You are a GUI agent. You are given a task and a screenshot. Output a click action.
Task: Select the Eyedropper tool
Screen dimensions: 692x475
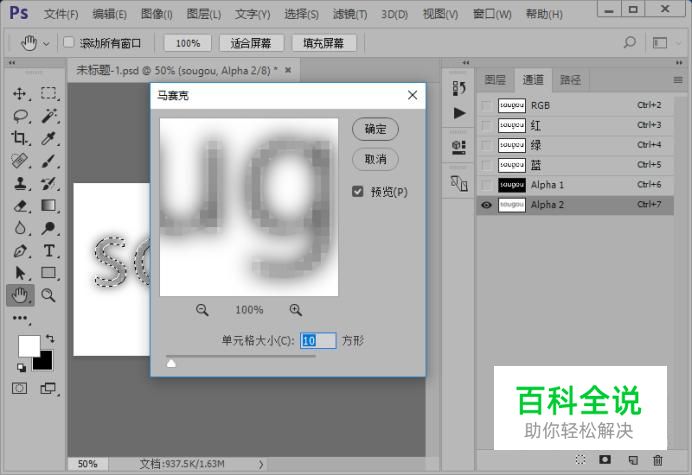pos(48,138)
